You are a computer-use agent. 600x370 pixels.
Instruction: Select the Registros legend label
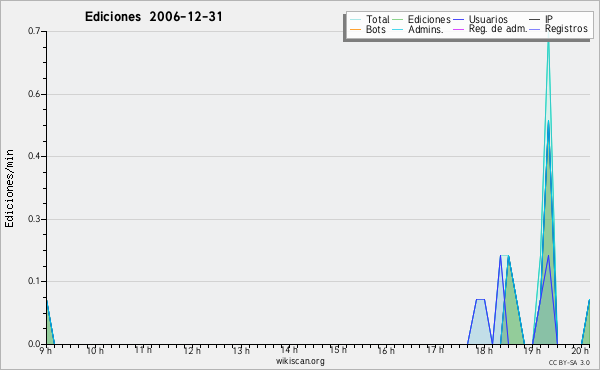point(566,29)
